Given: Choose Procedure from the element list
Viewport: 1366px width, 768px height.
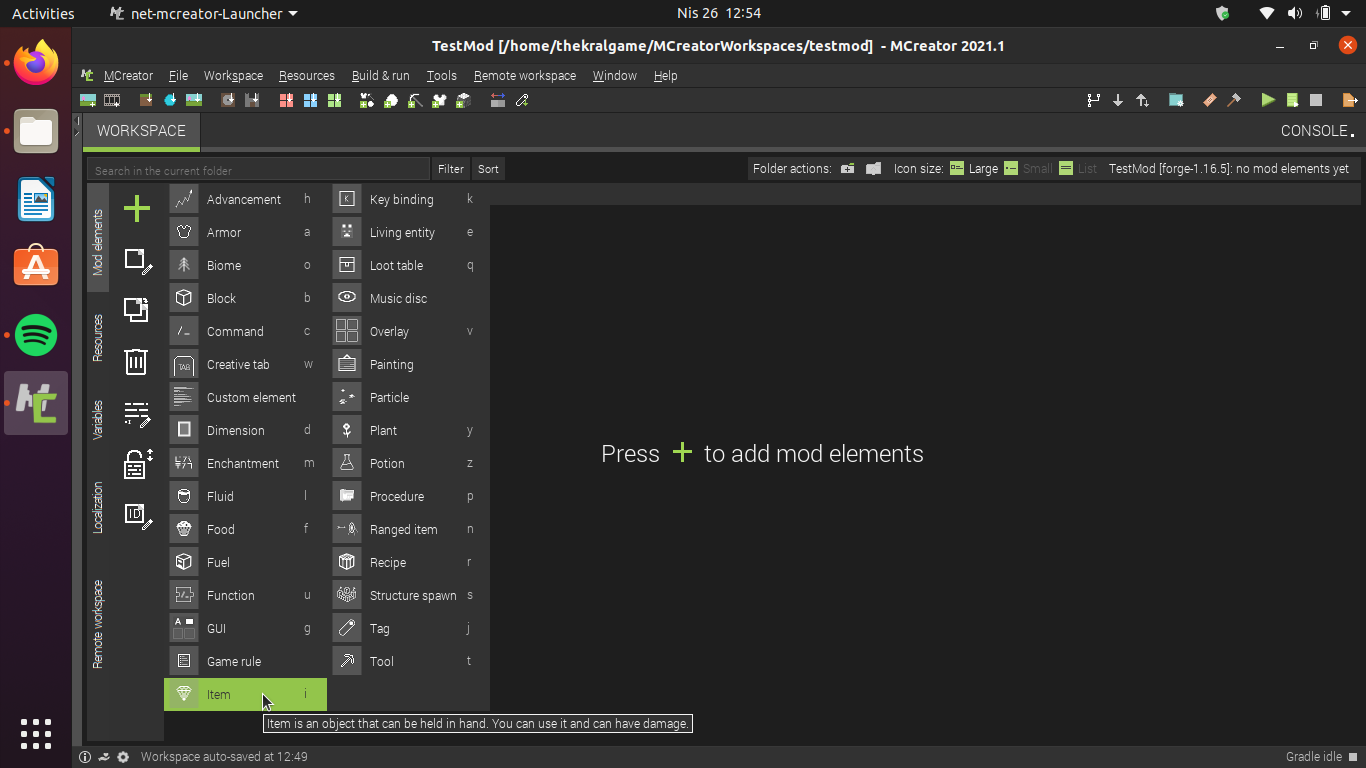Looking at the screenshot, I should pos(409,496).
